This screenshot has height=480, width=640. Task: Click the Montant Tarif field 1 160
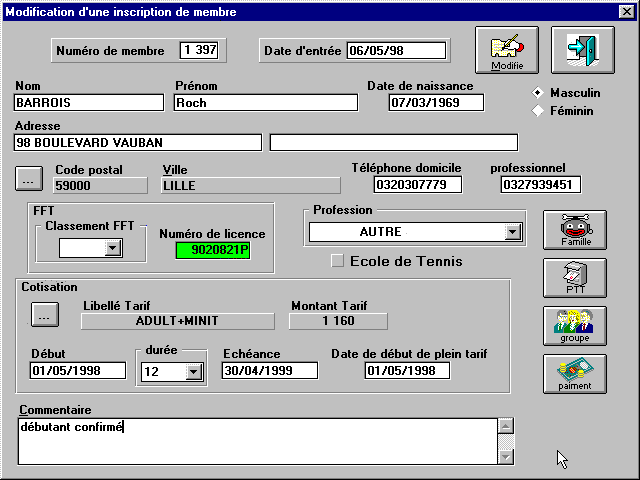click(338, 321)
